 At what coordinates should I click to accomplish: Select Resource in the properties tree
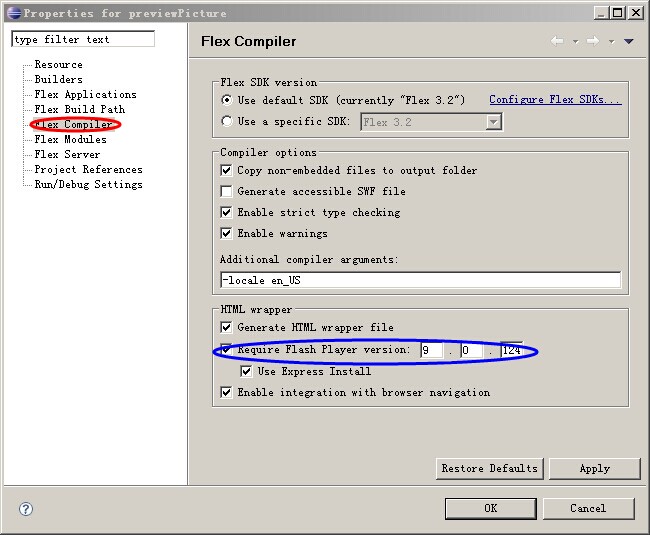[58, 64]
